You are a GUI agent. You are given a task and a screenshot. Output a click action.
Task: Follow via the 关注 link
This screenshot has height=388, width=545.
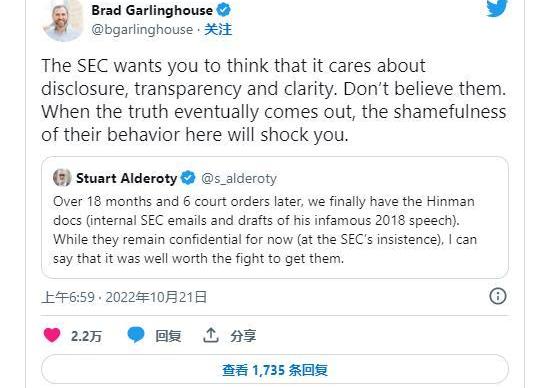[x=218, y=30]
